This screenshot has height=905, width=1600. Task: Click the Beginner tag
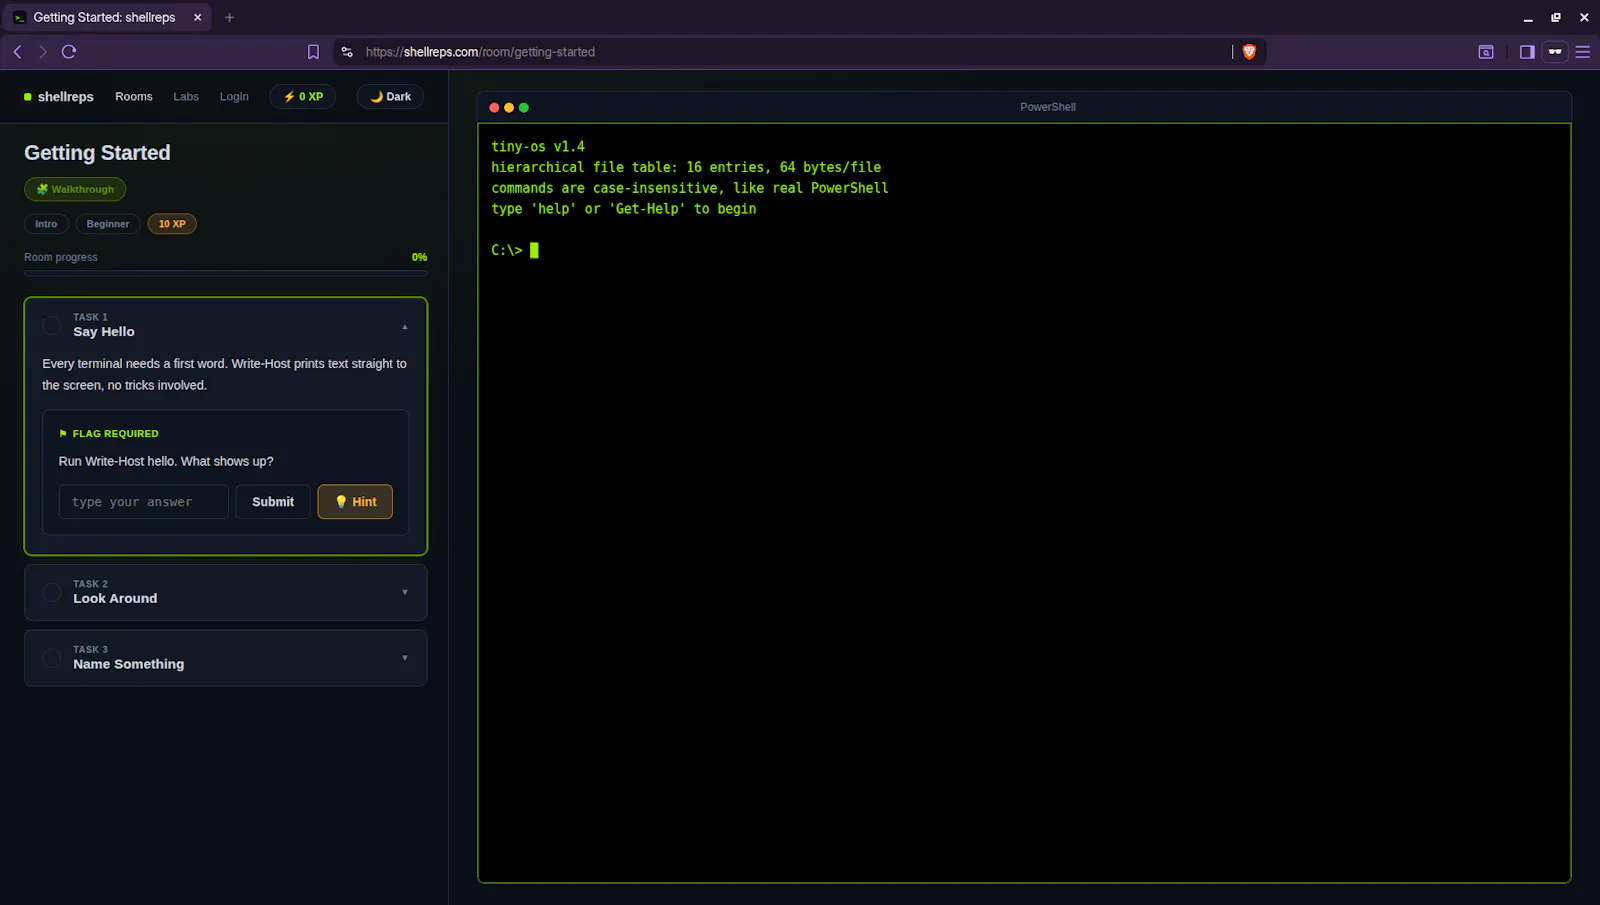108,224
